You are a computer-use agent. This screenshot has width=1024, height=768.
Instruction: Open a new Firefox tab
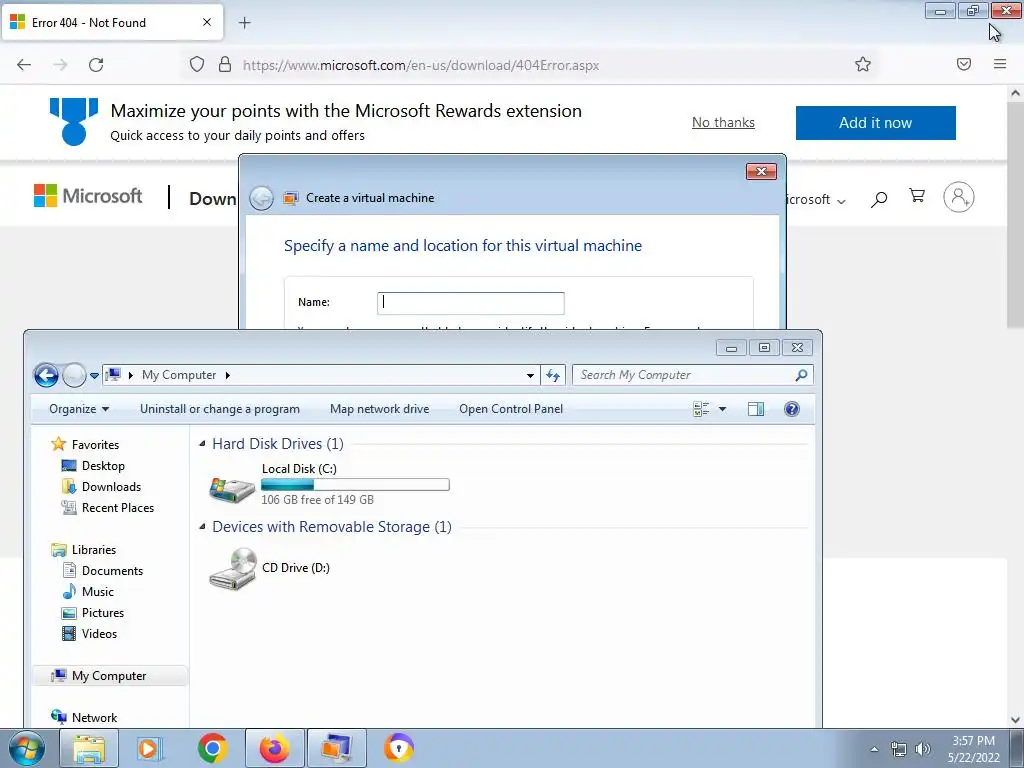(x=244, y=23)
